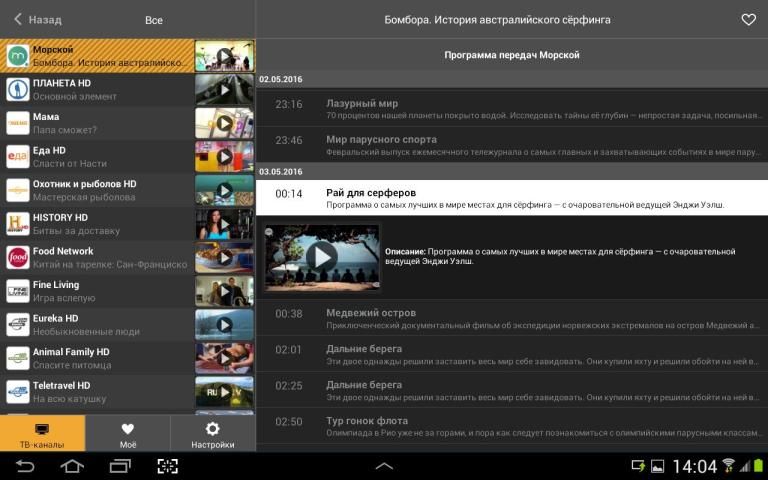Select the HISTORY HD channel logo

point(18,223)
